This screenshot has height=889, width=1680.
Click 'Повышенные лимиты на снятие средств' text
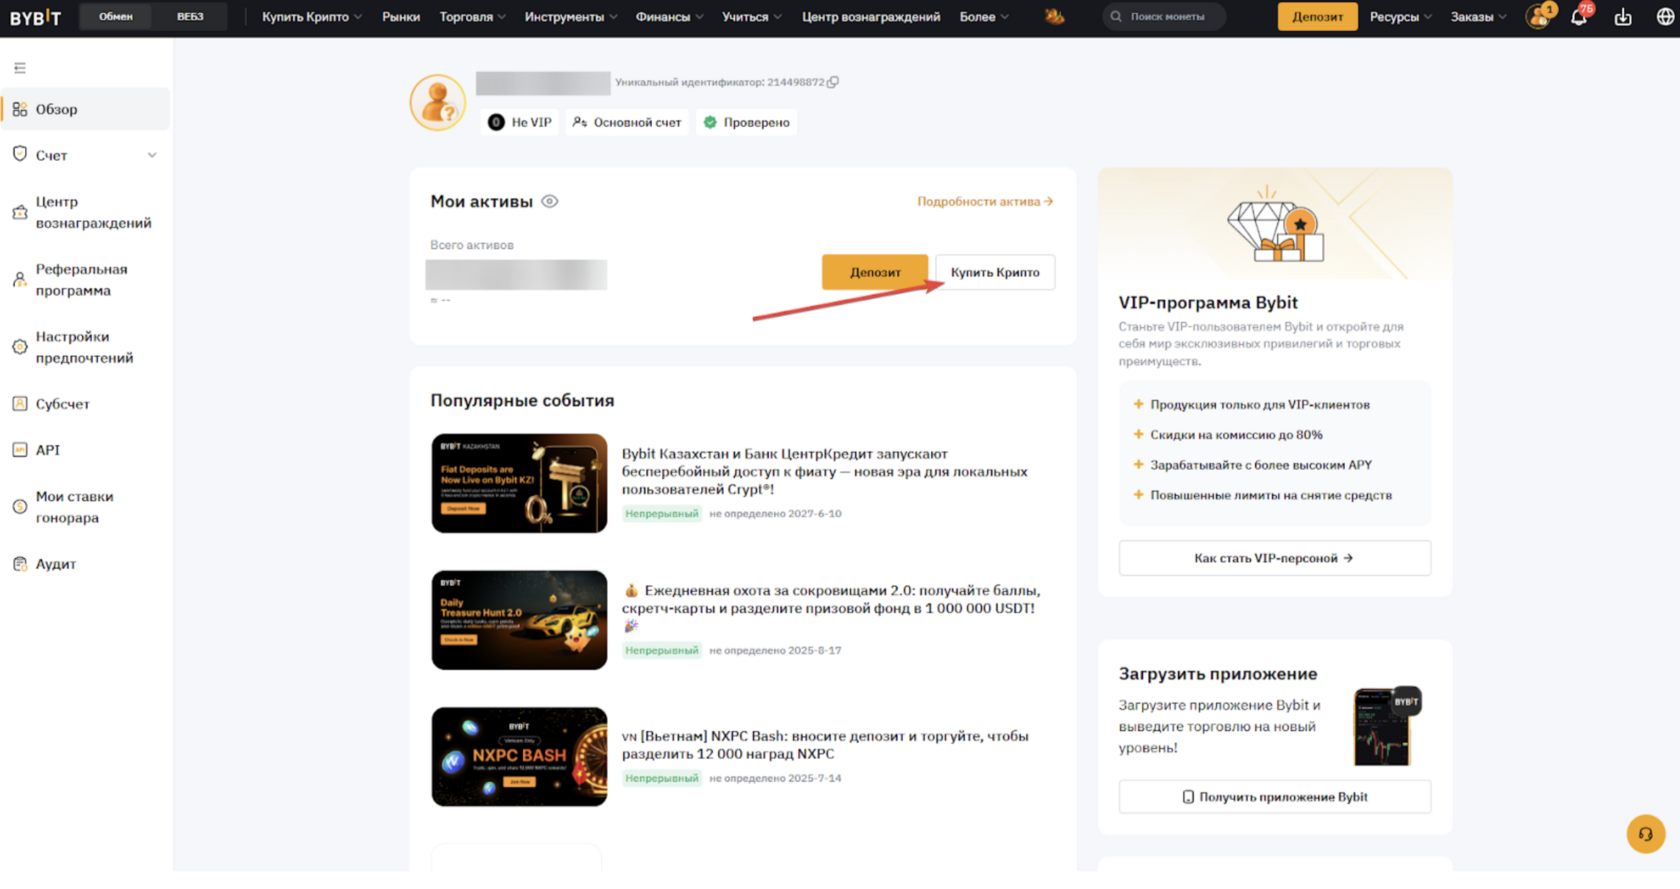(1271, 495)
